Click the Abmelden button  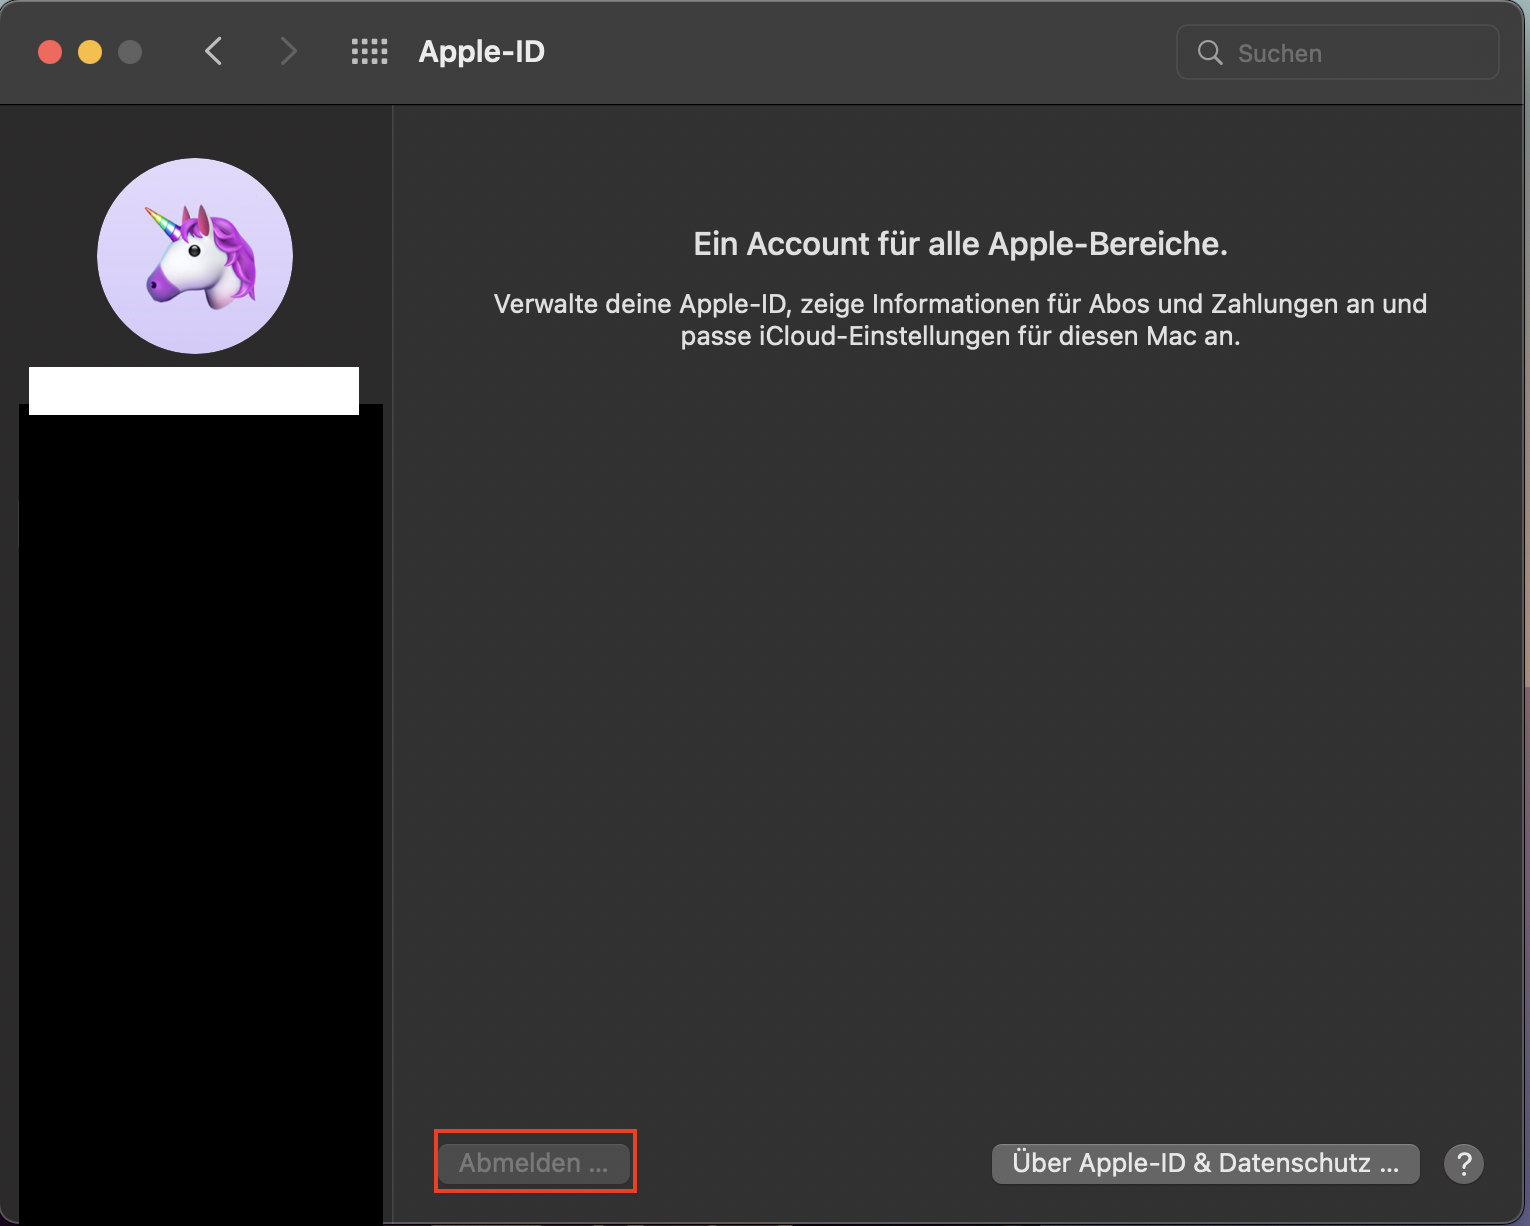(x=534, y=1163)
